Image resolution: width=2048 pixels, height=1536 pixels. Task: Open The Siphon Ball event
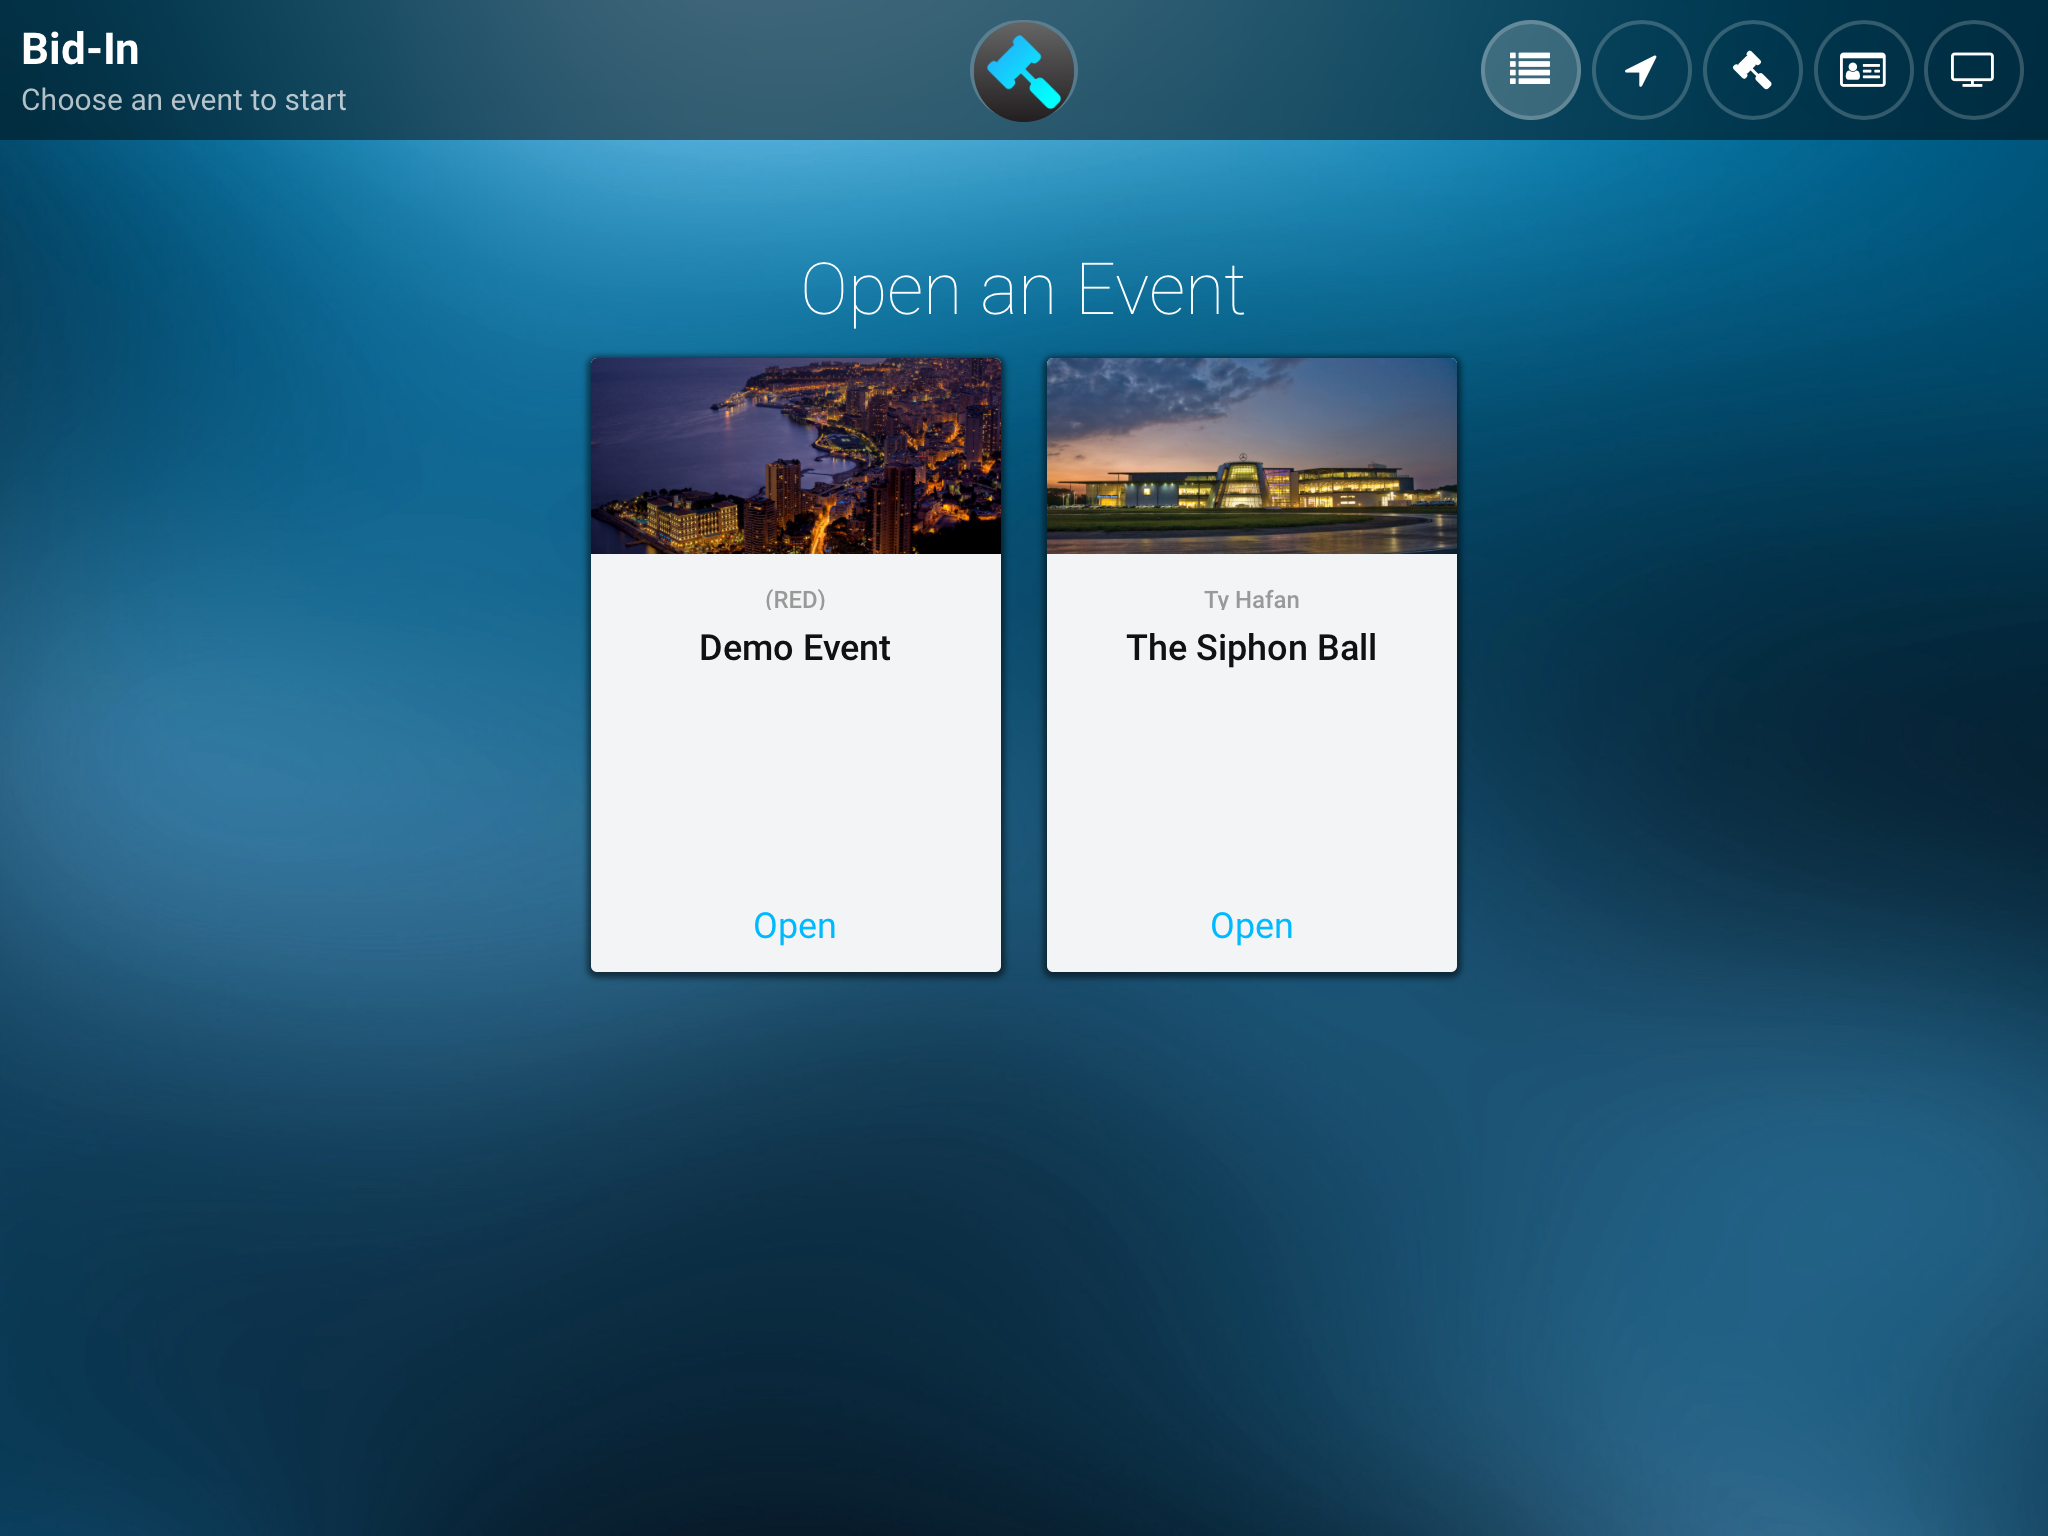[x=1251, y=926]
